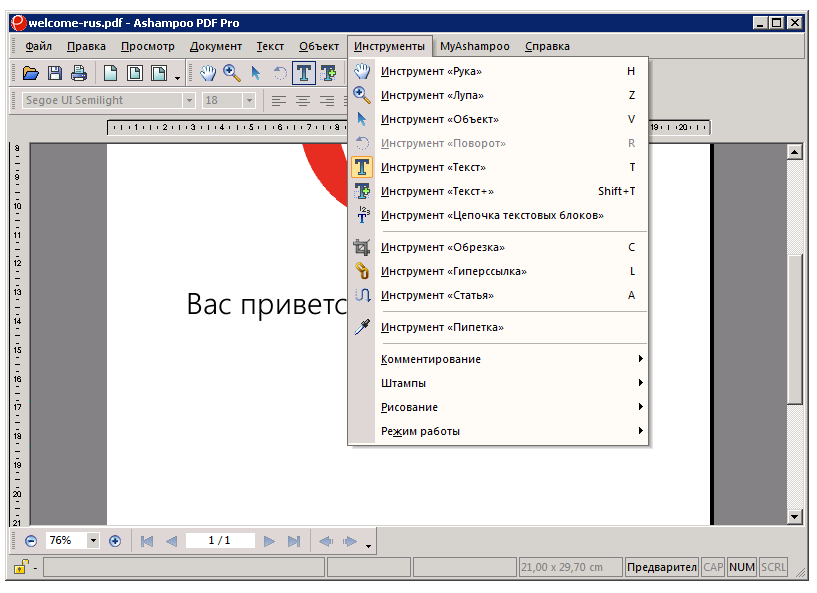The height and width of the screenshot is (593, 817).
Task: Click the zoom in plus icon
Action: click(x=115, y=541)
